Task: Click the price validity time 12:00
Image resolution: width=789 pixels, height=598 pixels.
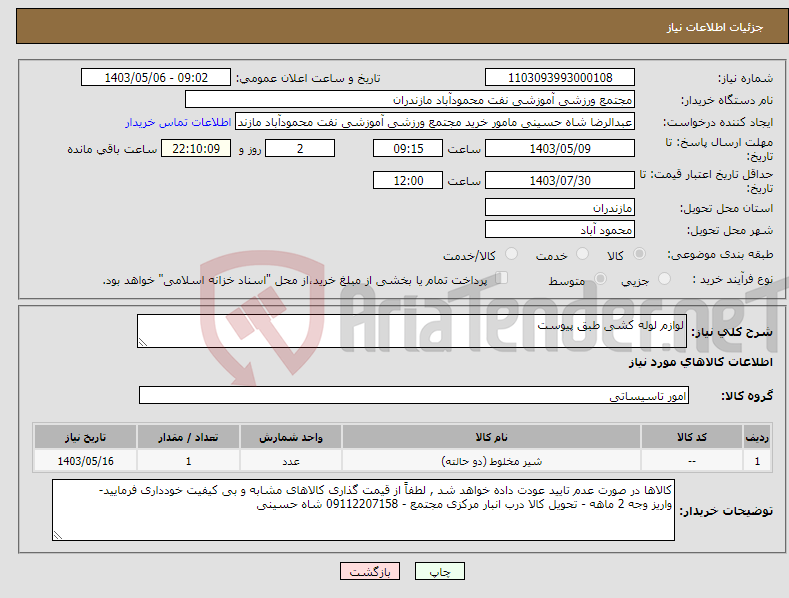Action: [x=408, y=180]
